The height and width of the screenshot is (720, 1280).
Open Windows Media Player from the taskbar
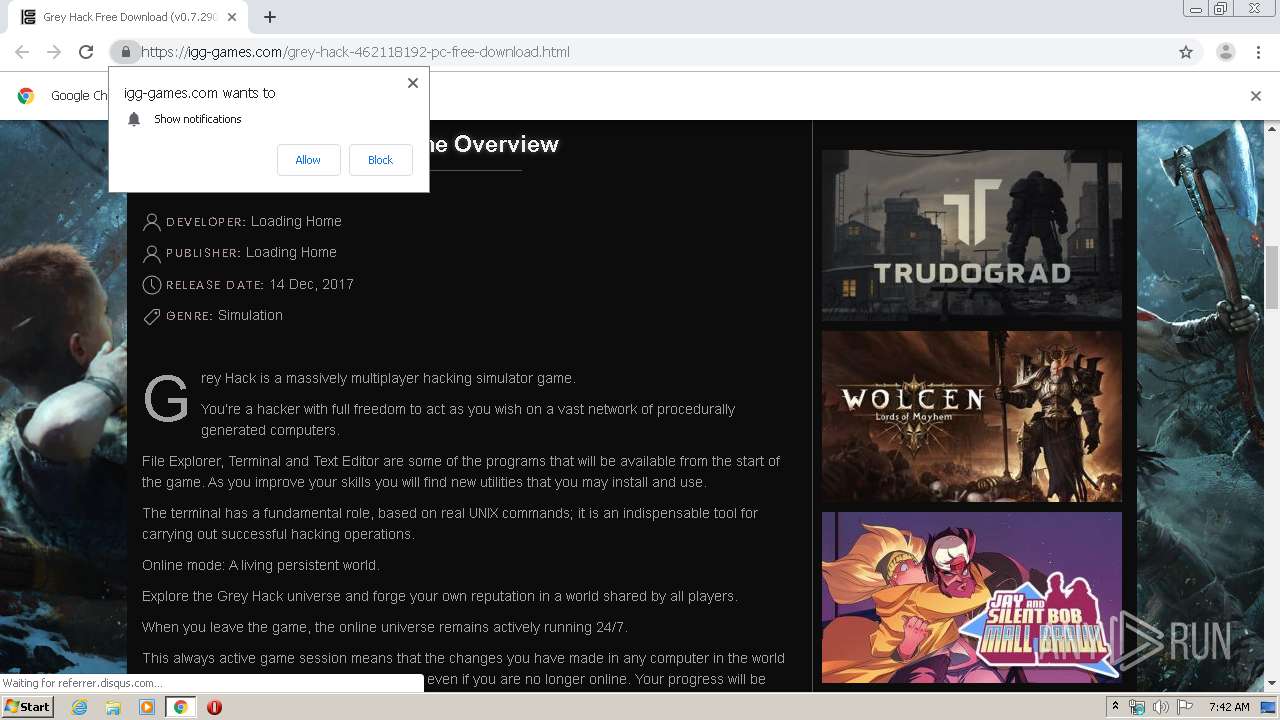[x=147, y=707]
